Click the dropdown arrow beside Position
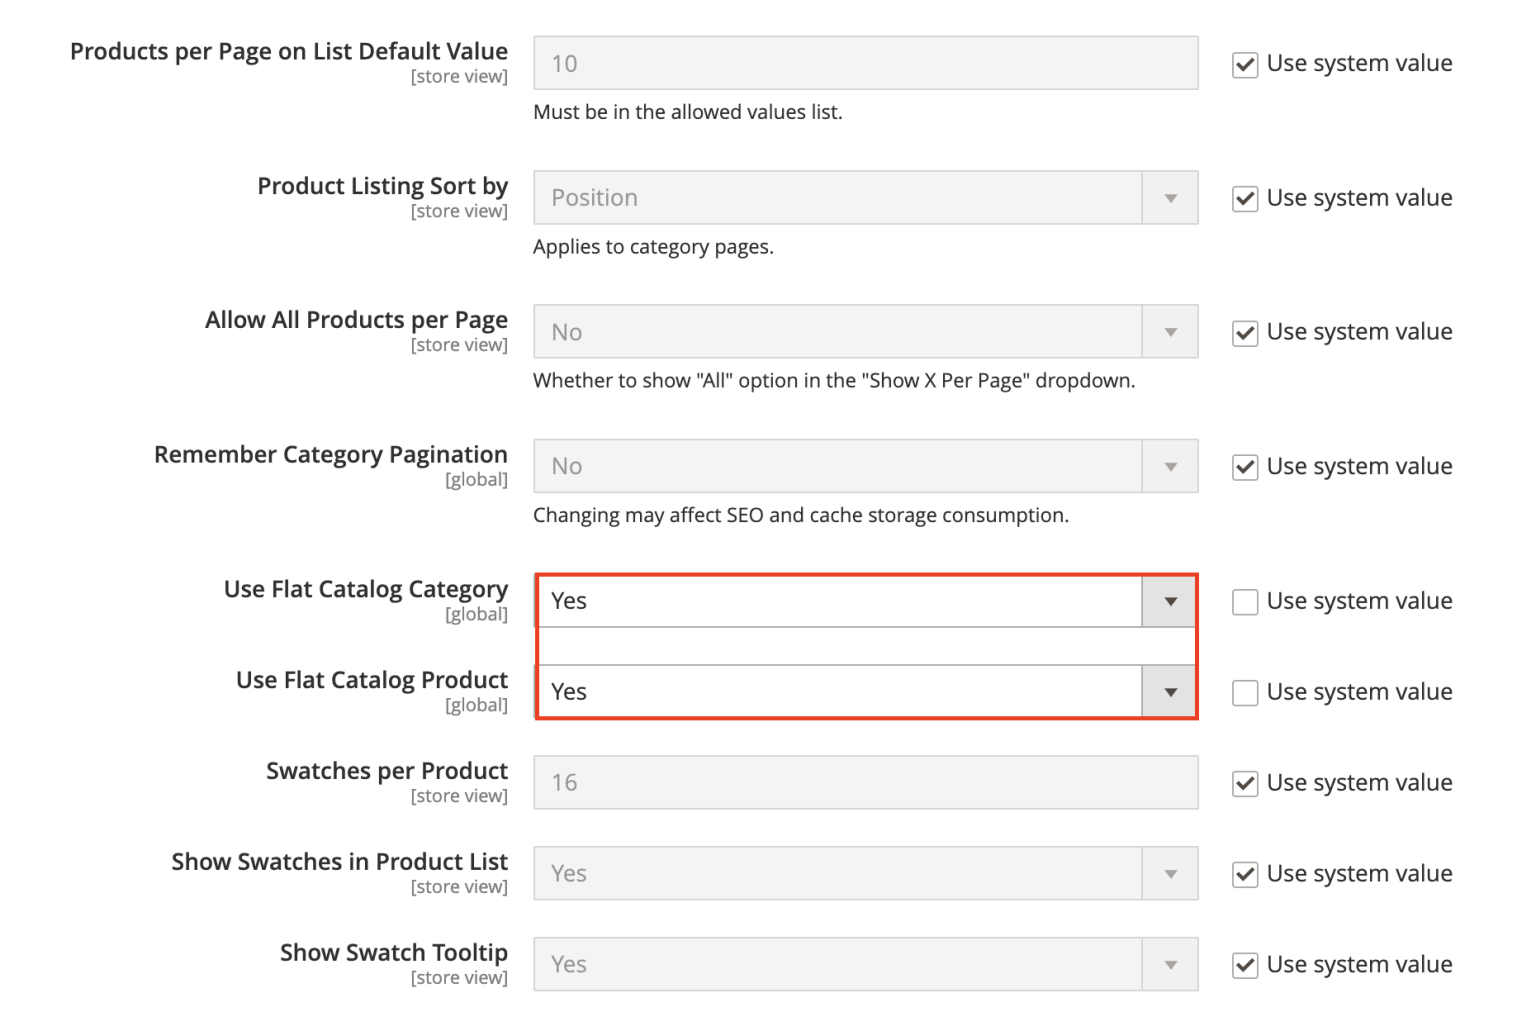Viewport: 1536px width, 1031px height. click(x=1169, y=197)
